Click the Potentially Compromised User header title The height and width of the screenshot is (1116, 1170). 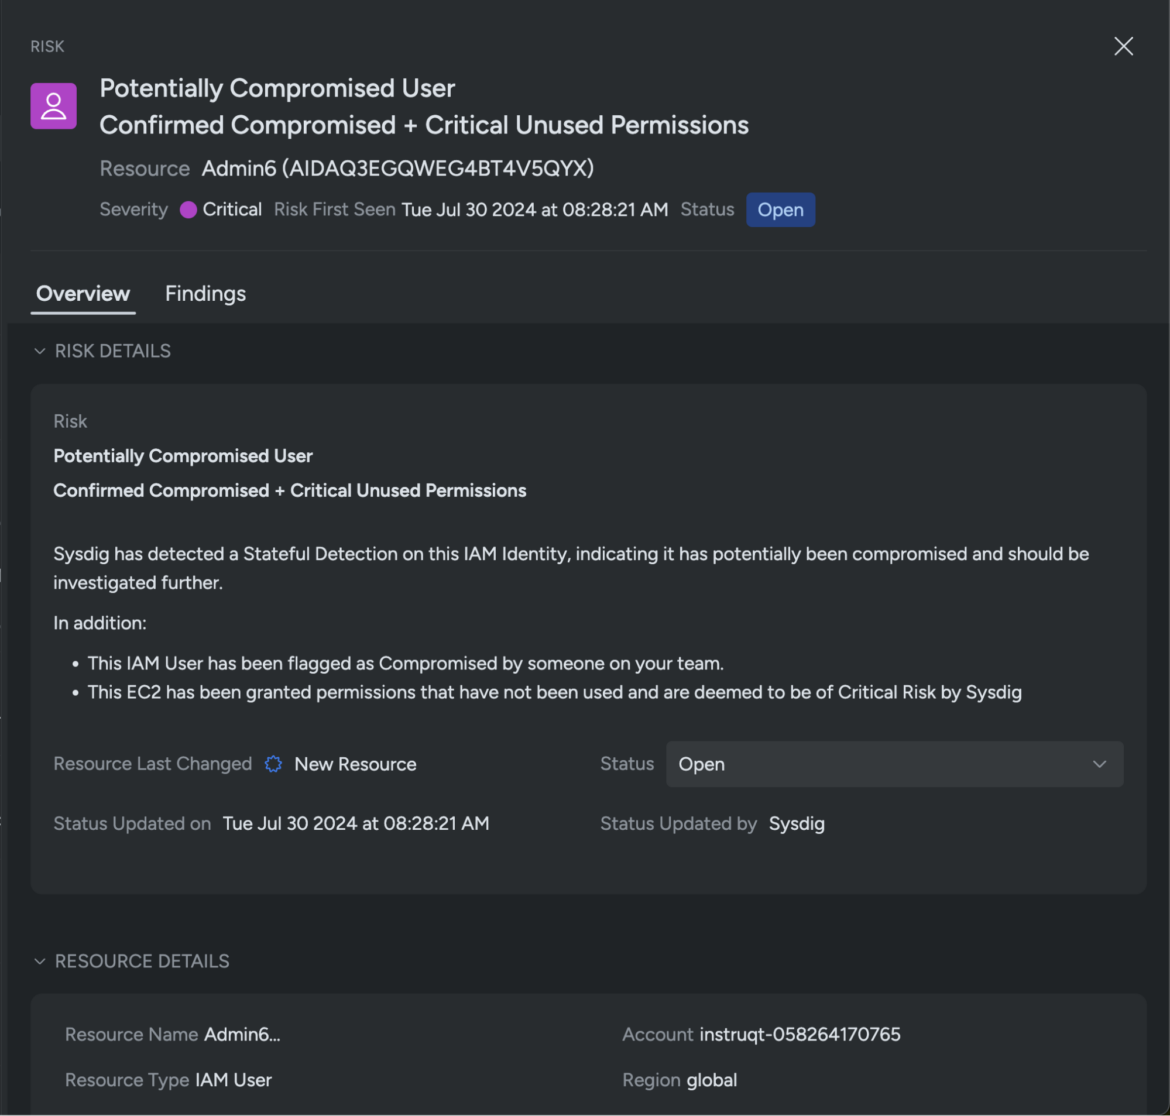pyautogui.click(x=277, y=88)
